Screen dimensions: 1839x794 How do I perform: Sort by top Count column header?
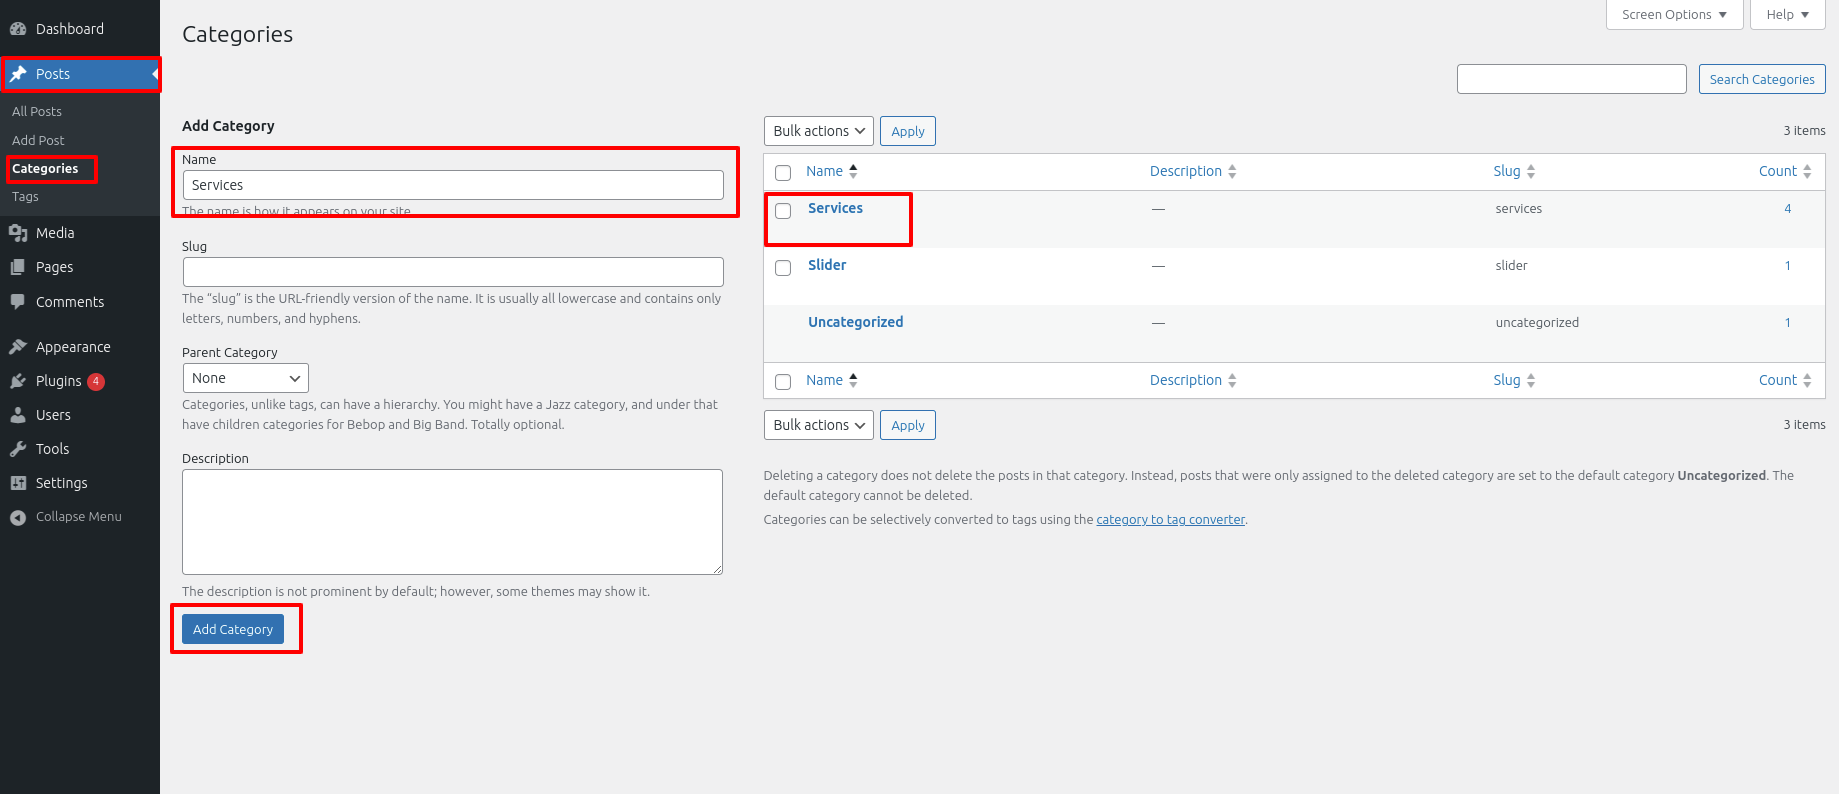1778,171
